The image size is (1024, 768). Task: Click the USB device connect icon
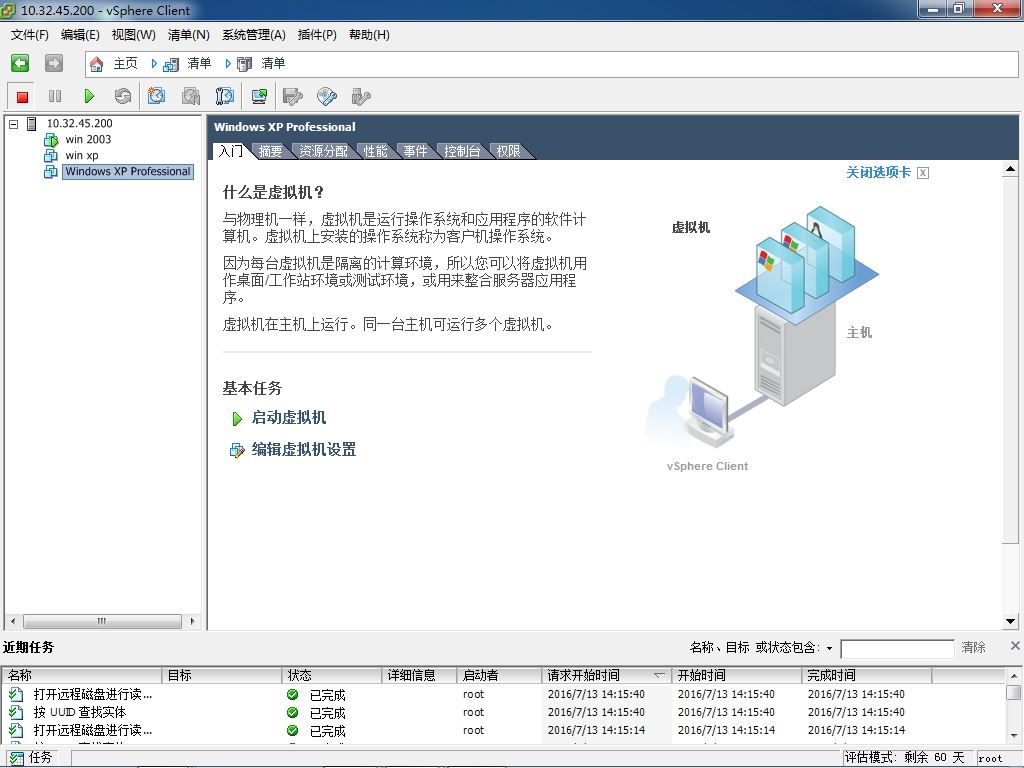tap(360, 97)
